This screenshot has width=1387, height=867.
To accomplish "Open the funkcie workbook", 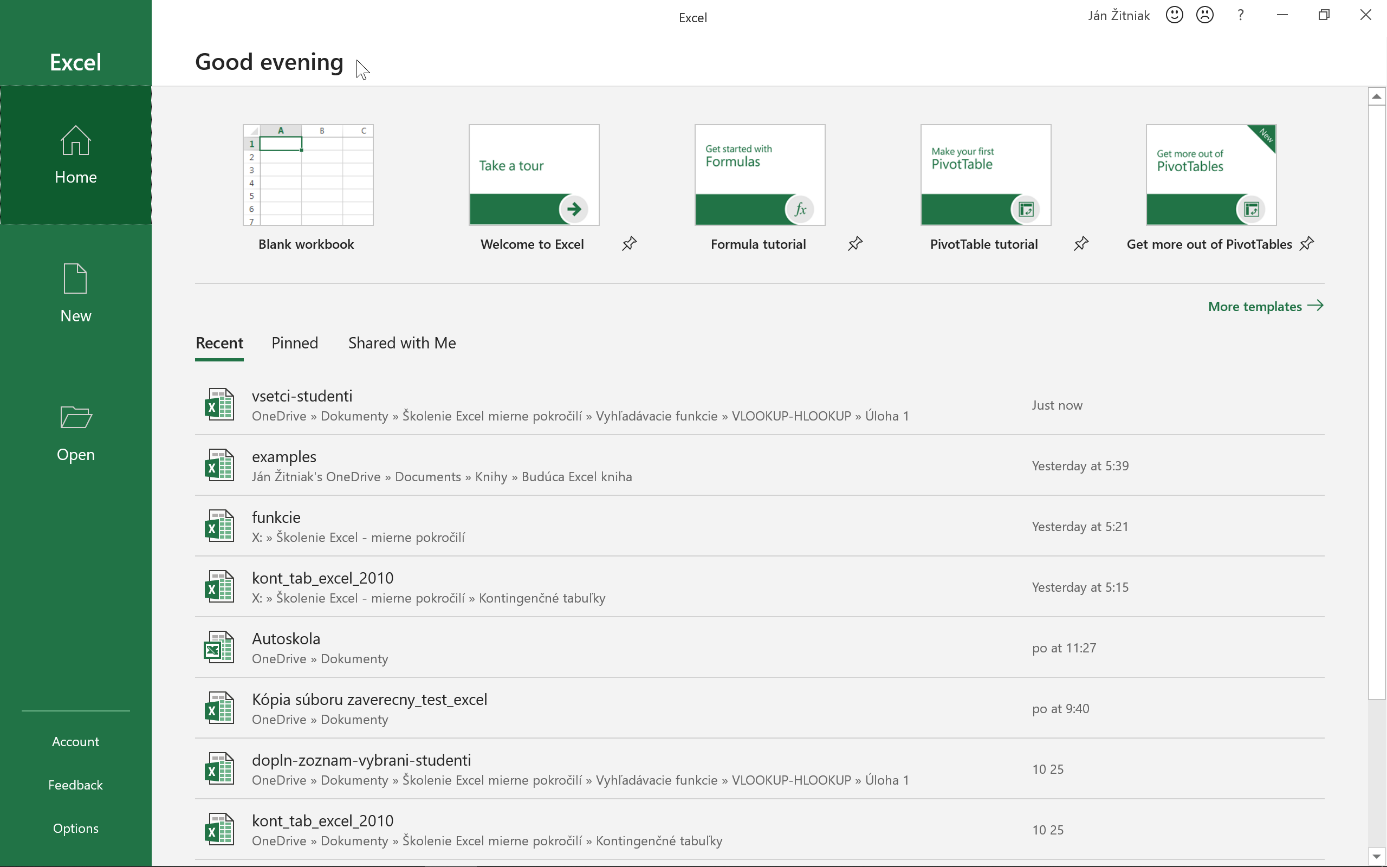I will pos(760,526).
